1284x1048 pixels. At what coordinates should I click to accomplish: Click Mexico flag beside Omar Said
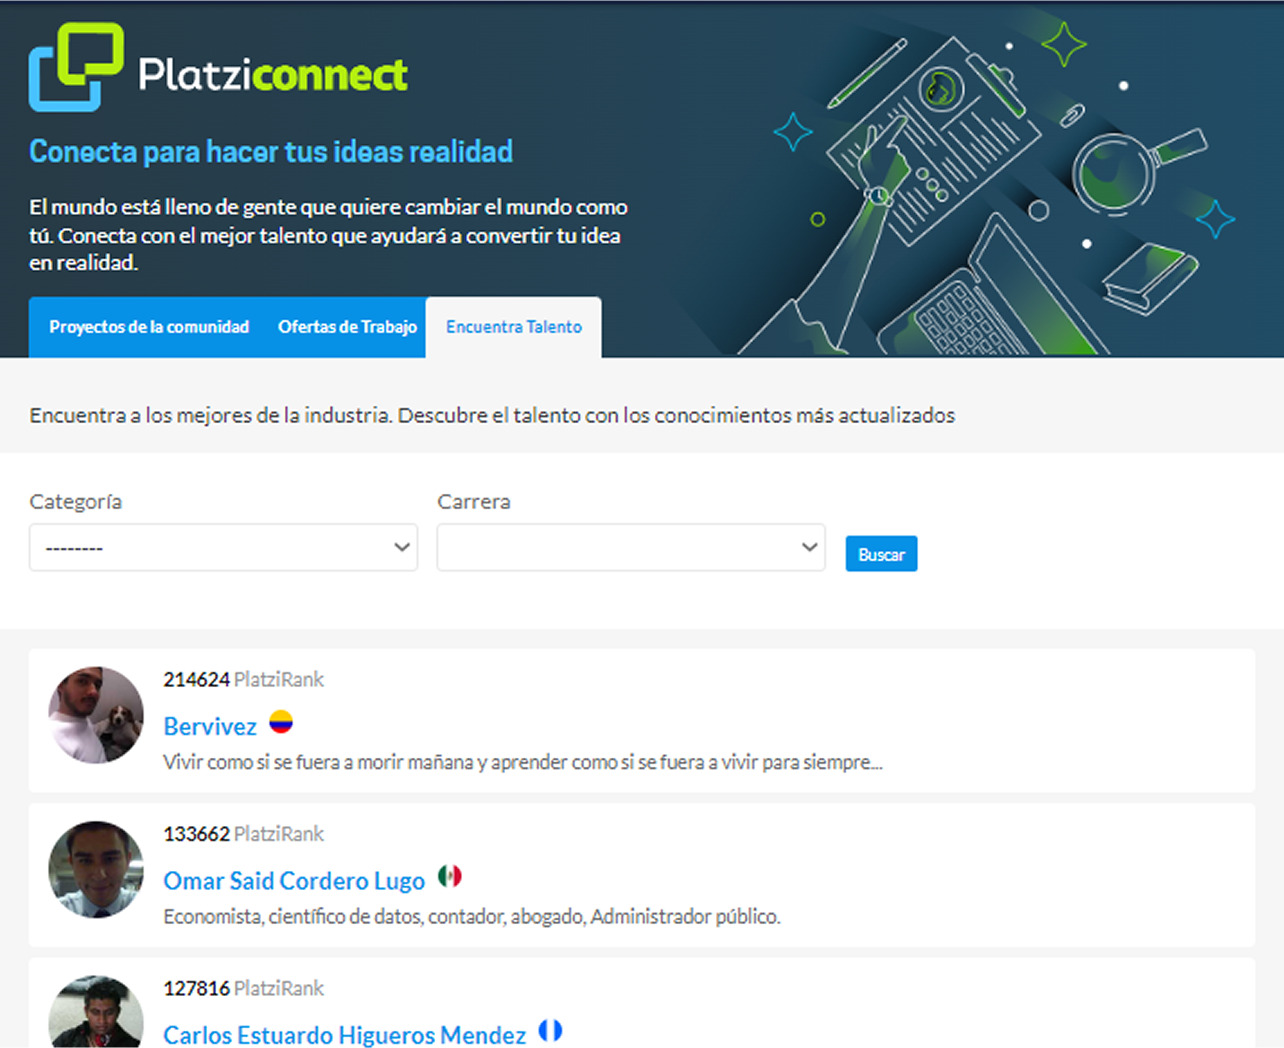pos(450,876)
